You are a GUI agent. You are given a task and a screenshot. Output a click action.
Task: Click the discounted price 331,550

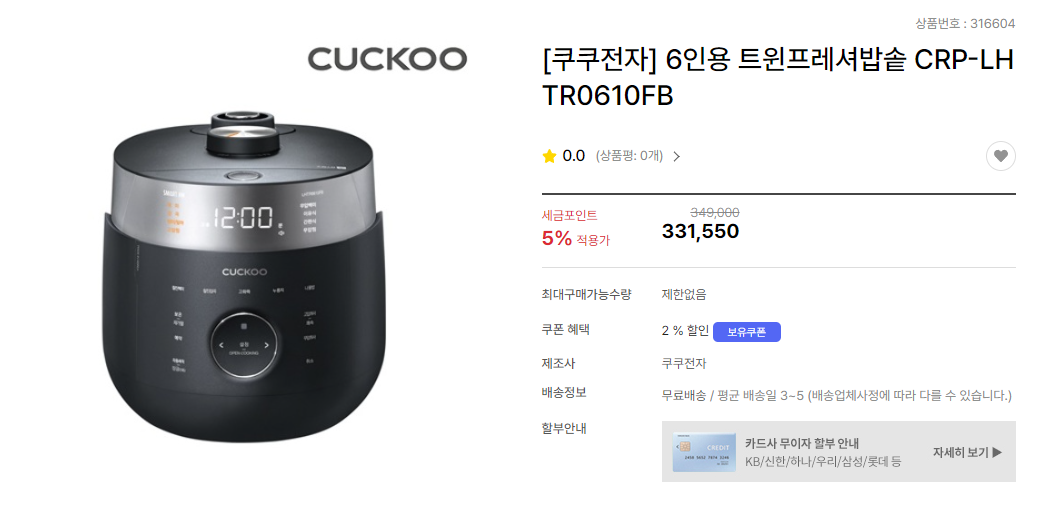click(x=700, y=231)
